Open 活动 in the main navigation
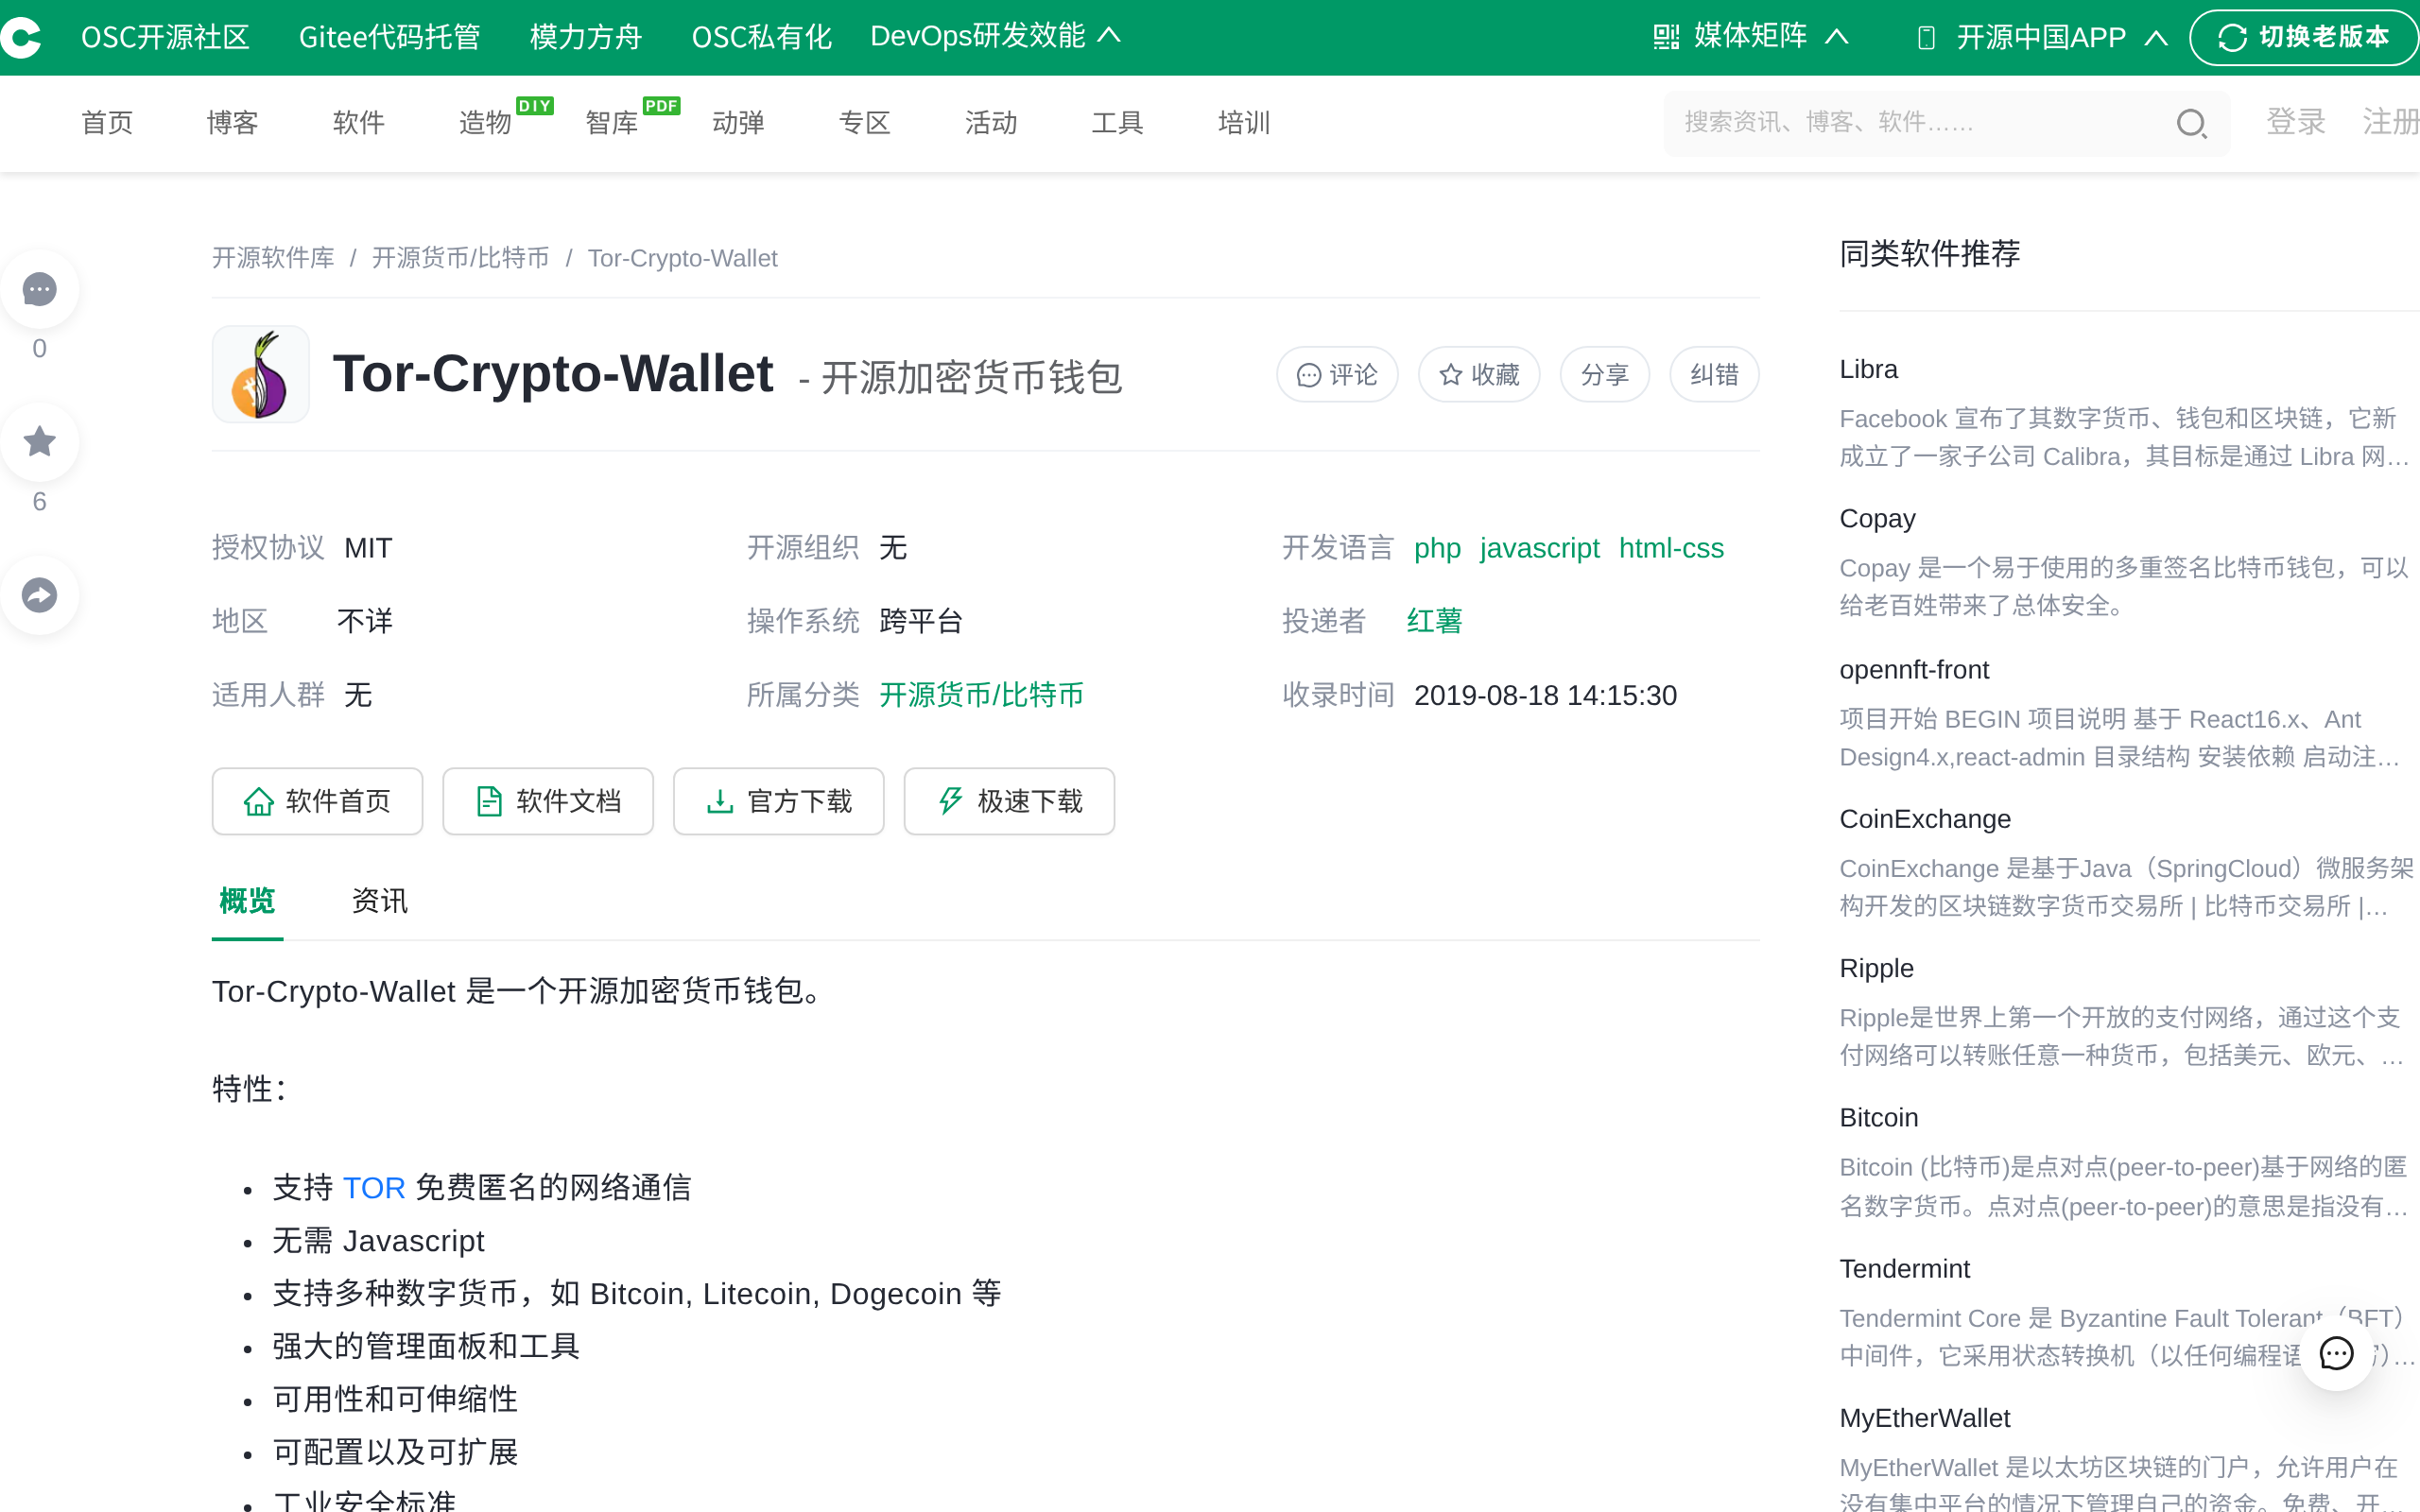Image resolution: width=2420 pixels, height=1512 pixels. point(991,123)
